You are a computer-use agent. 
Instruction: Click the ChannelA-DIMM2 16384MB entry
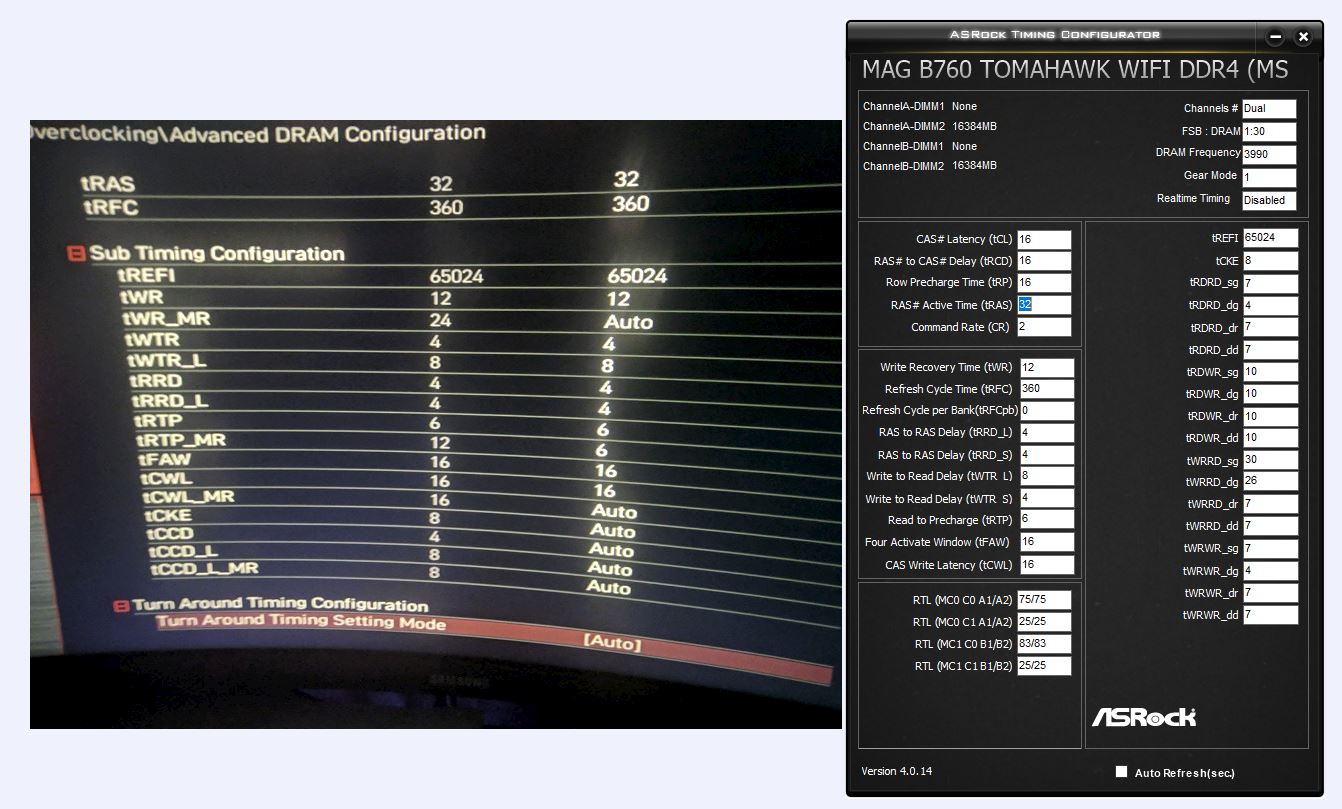pos(930,126)
